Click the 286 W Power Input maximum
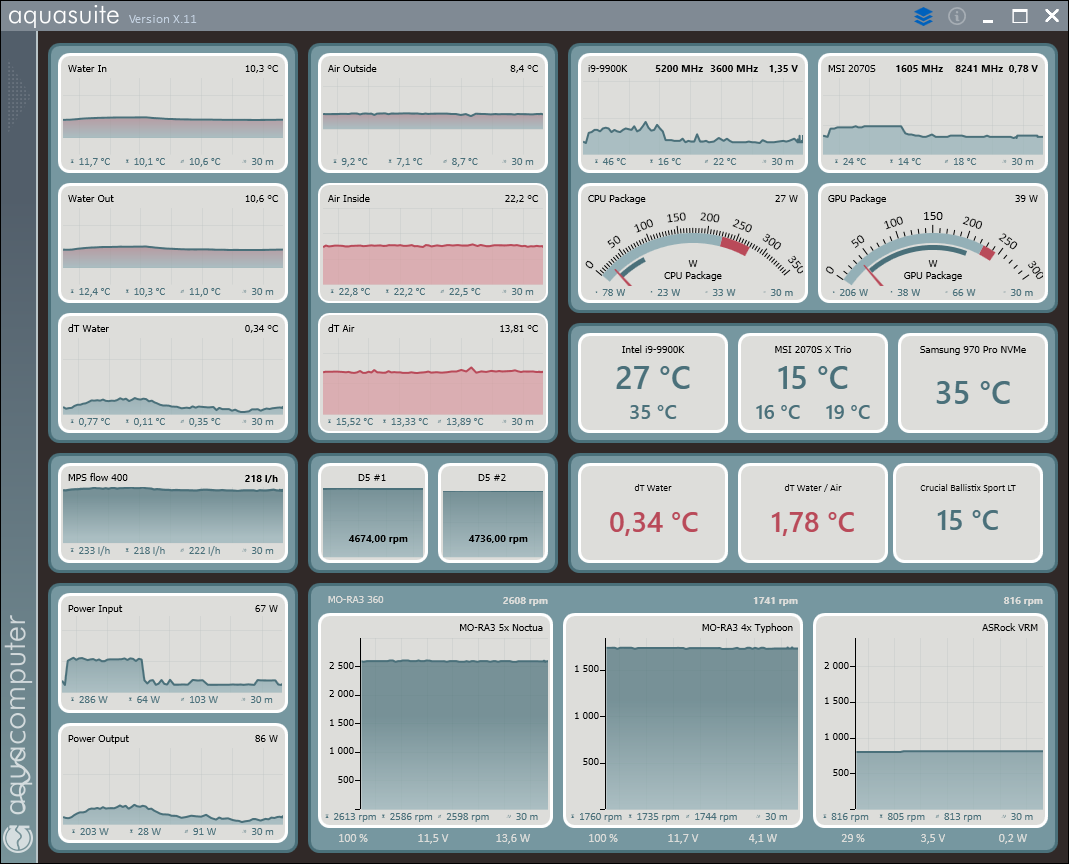 click(93, 700)
